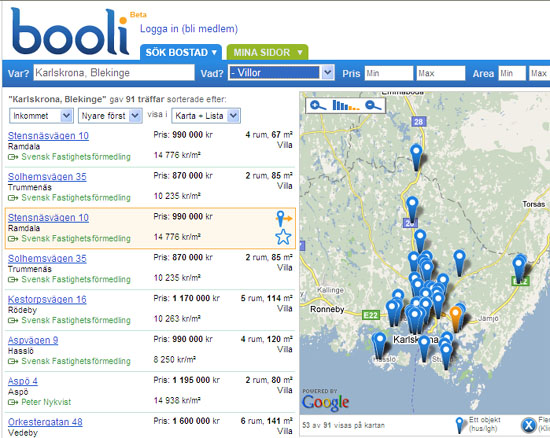Image resolution: width=550 pixels, height=438 pixels.
Task: Click the agent arrow icon under Rödeby
Action: point(13,321)
